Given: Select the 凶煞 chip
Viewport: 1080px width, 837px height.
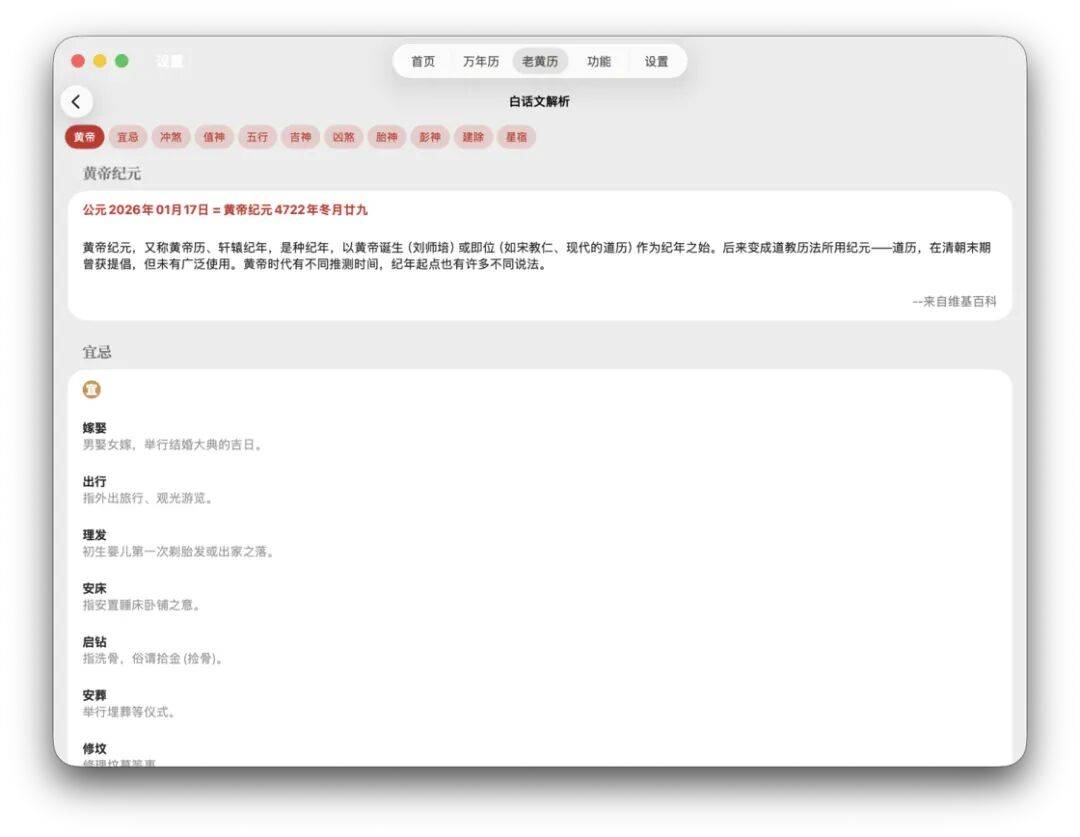Looking at the screenshot, I should pyautogui.click(x=342, y=137).
